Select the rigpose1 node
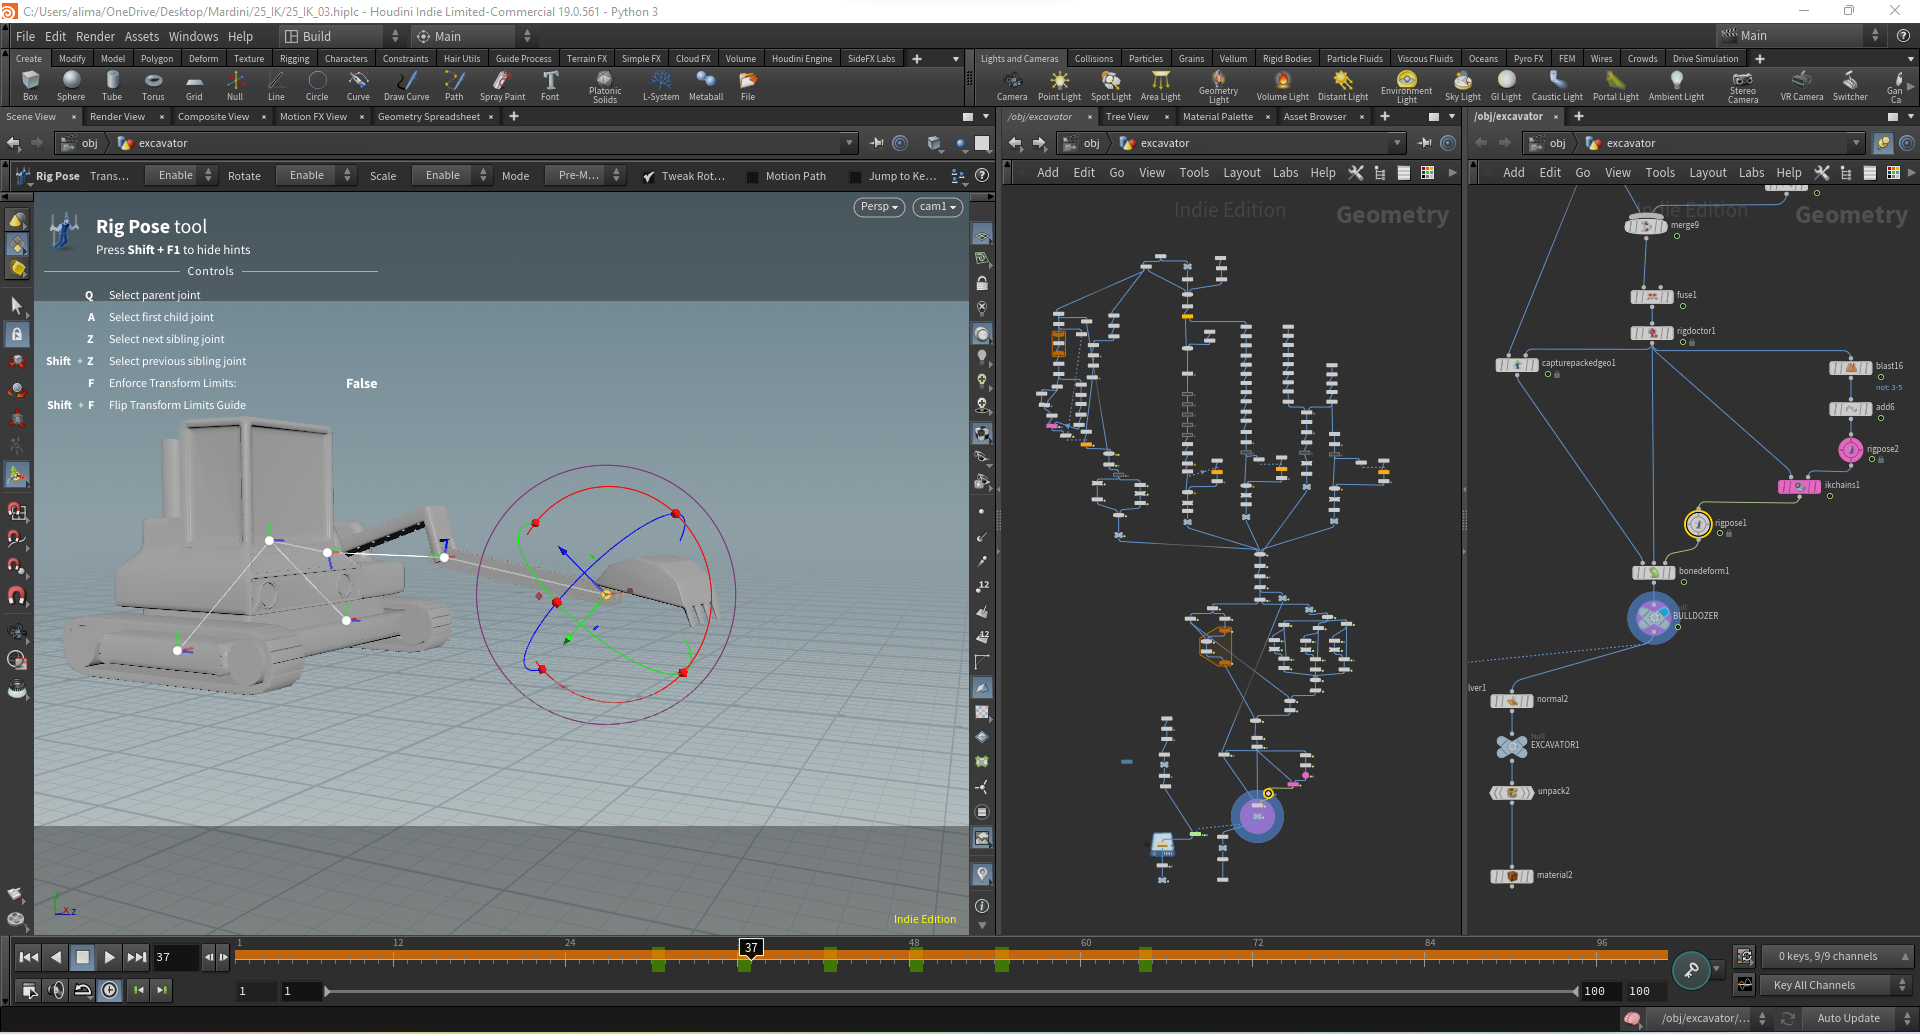Viewport: 1920px width, 1034px height. point(1698,523)
